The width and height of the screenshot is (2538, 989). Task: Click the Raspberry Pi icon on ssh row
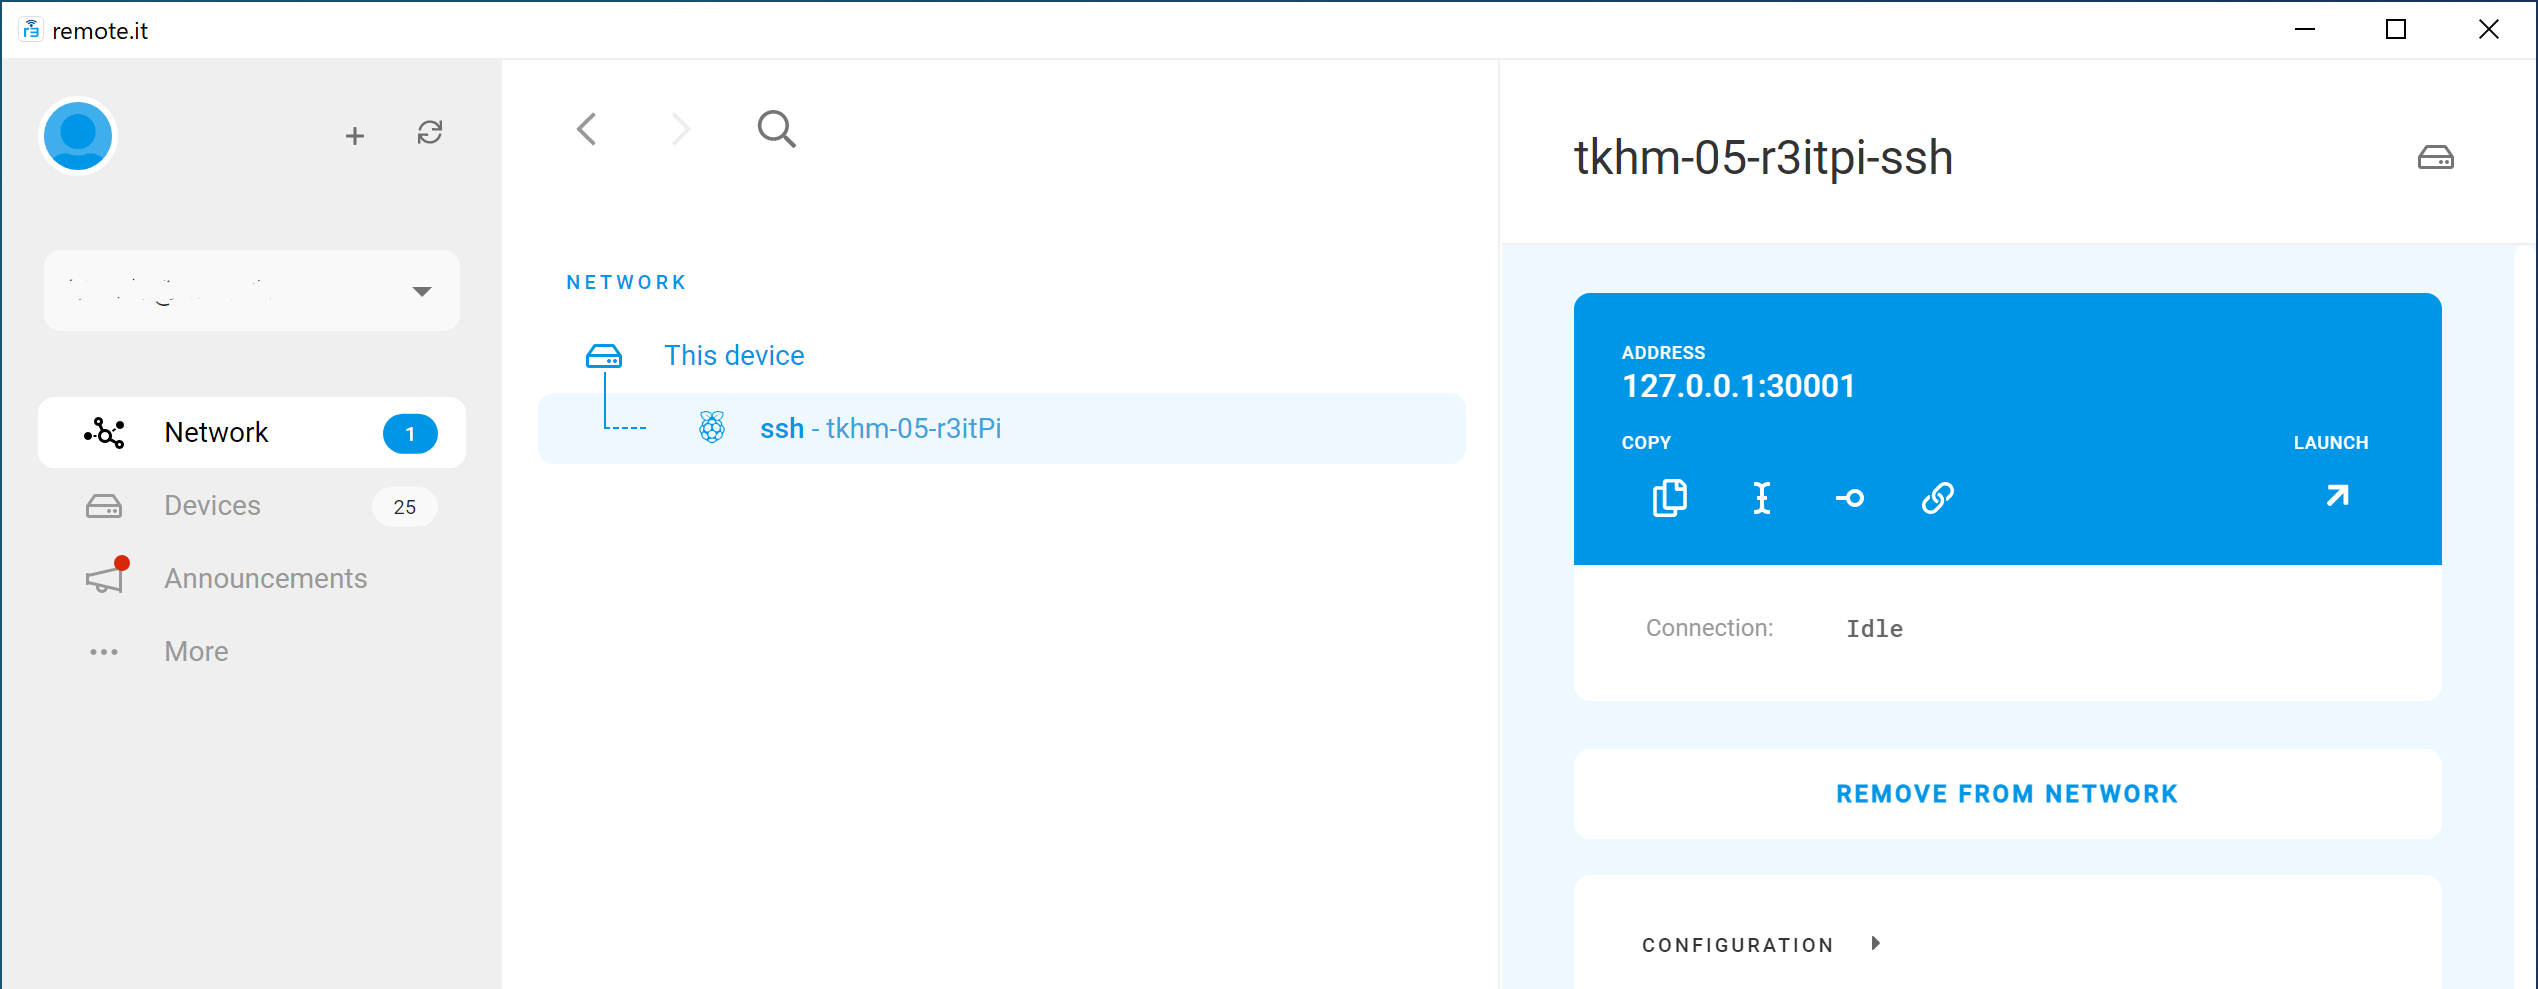[x=712, y=428]
